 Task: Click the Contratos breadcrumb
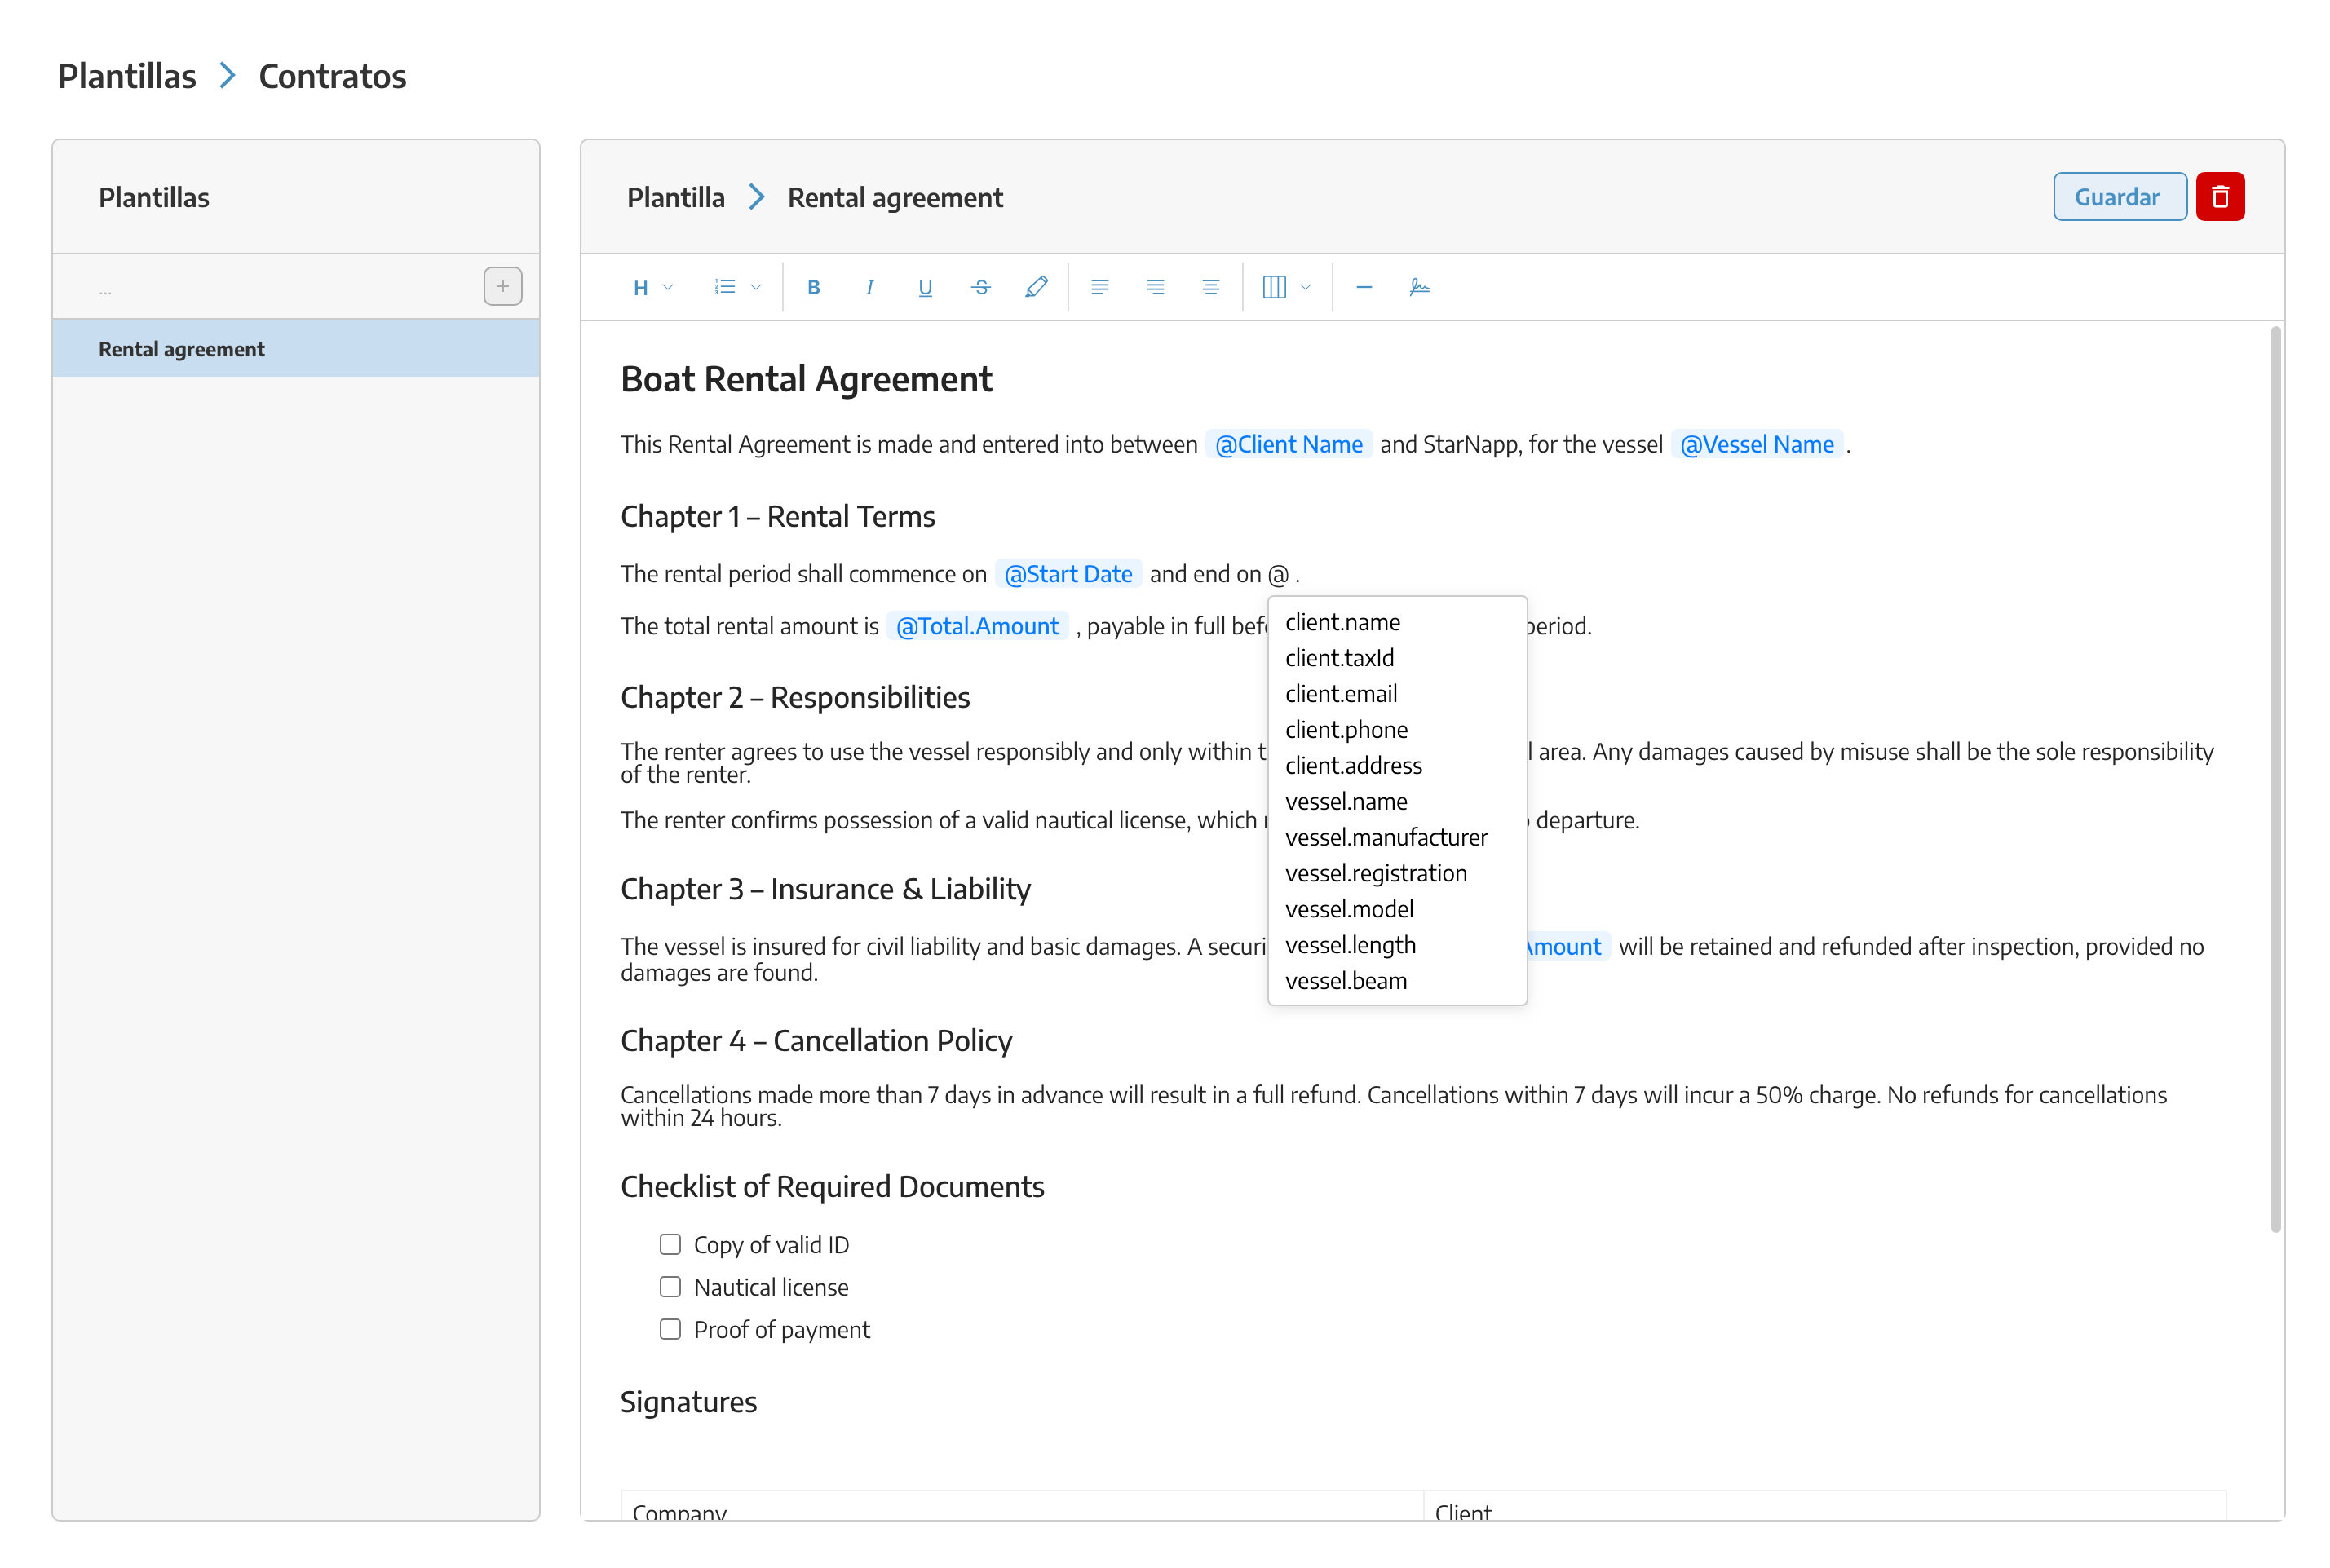(332, 76)
